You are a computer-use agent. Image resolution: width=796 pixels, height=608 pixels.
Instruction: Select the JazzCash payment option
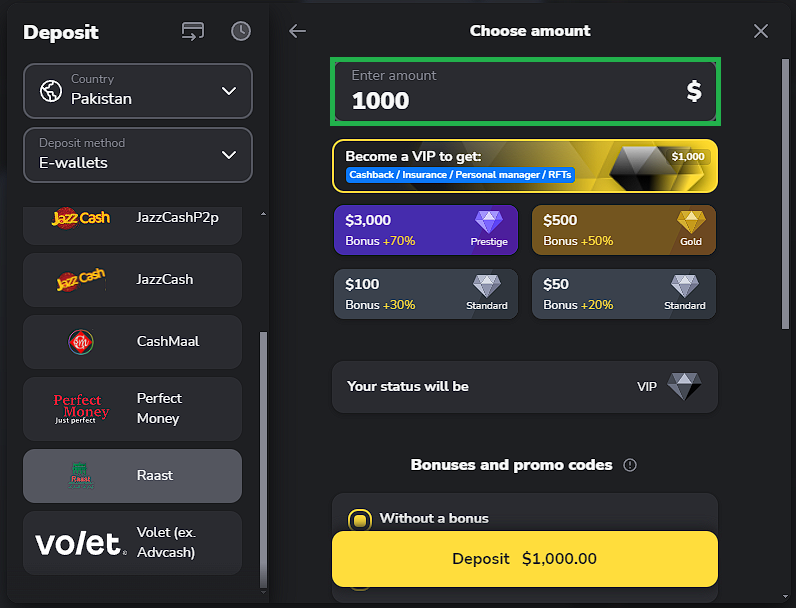(x=132, y=280)
